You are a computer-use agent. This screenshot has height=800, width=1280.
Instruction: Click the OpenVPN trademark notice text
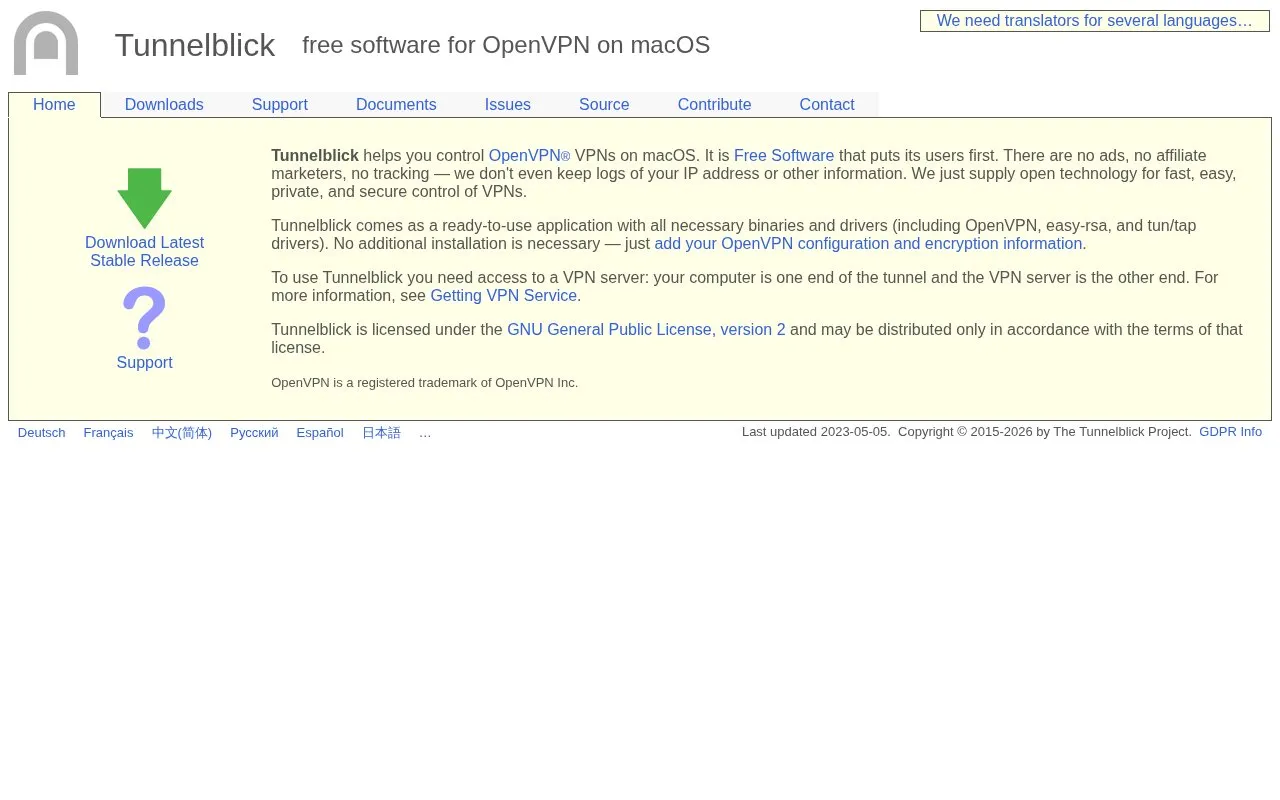pyautogui.click(x=424, y=383)
